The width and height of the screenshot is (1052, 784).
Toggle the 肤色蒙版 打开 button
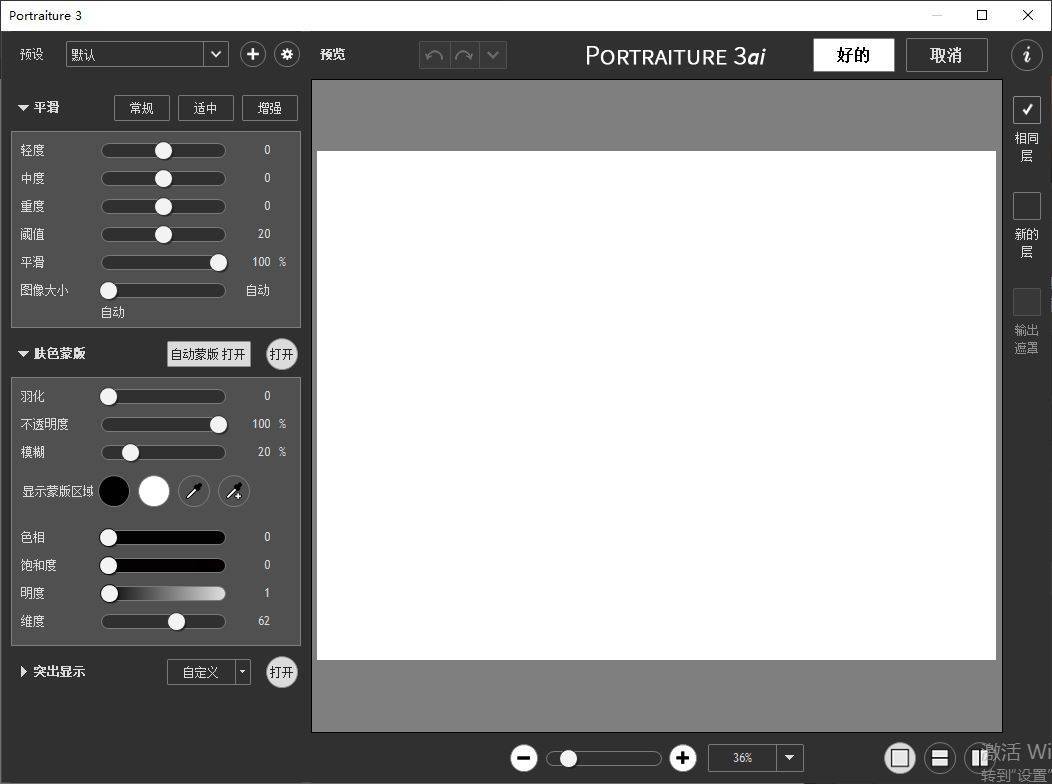click(282, 354)
